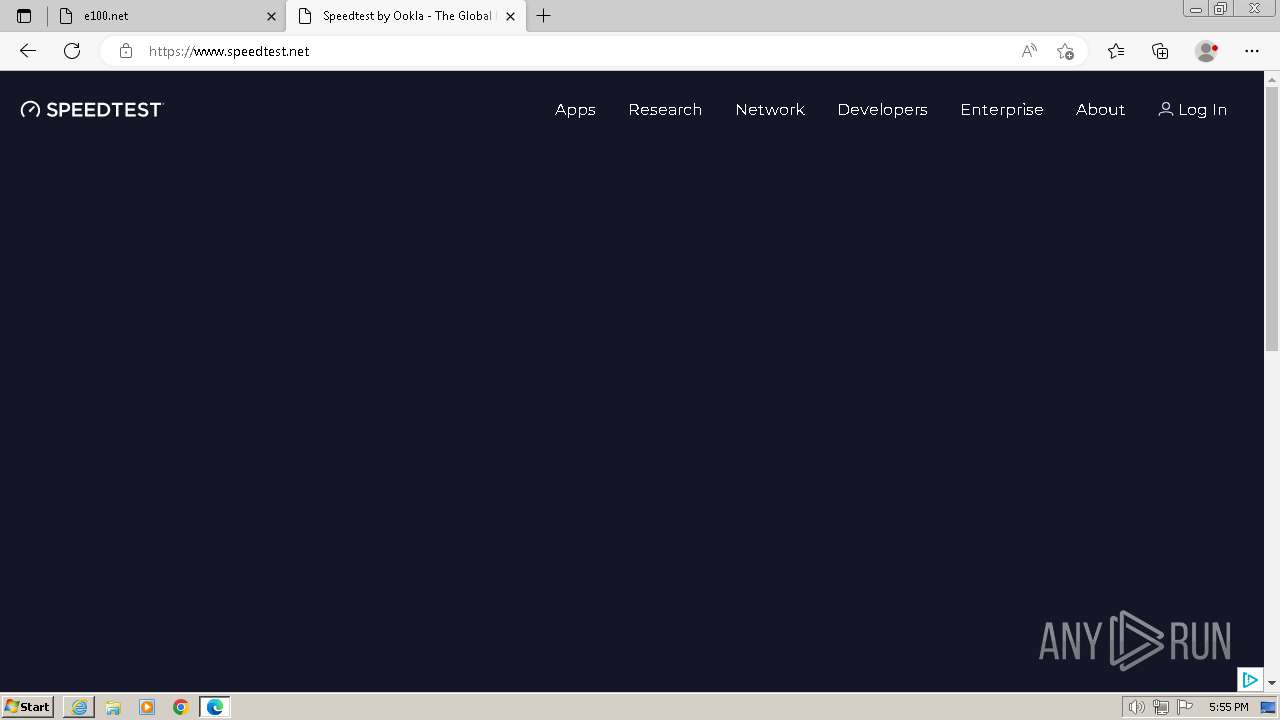The width and height of the screenshot is (1280, 720).
Task: Click the page scrollbar up arrow
Action: (x=1272, y=79)
